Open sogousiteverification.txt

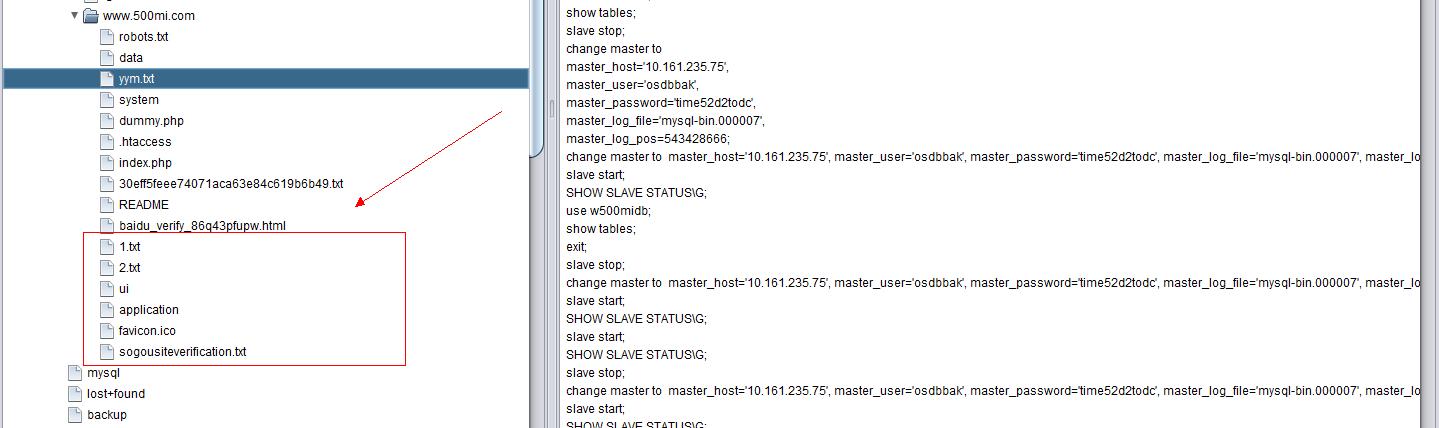pos(182,352)
